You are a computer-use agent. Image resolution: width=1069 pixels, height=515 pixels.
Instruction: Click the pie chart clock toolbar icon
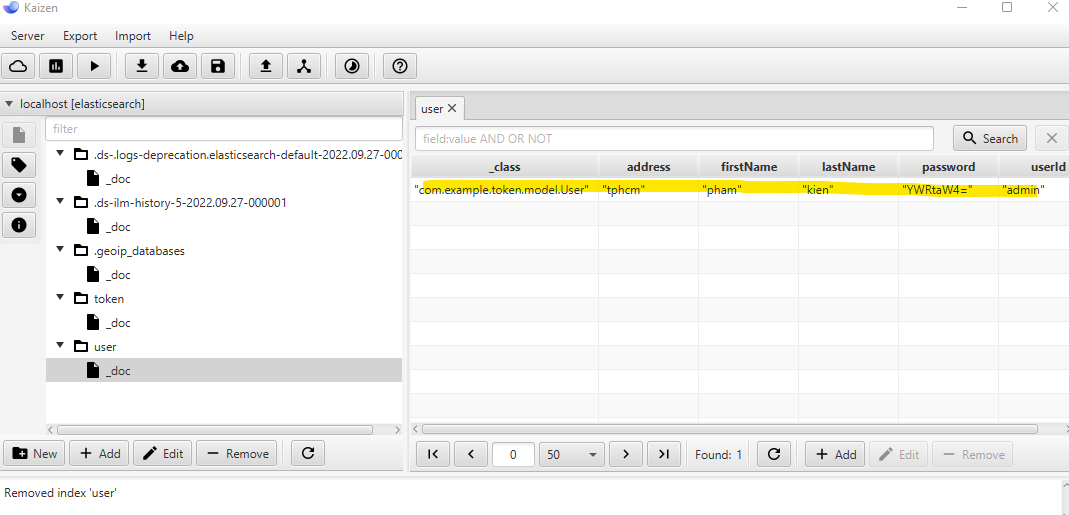tap(352, 66)
